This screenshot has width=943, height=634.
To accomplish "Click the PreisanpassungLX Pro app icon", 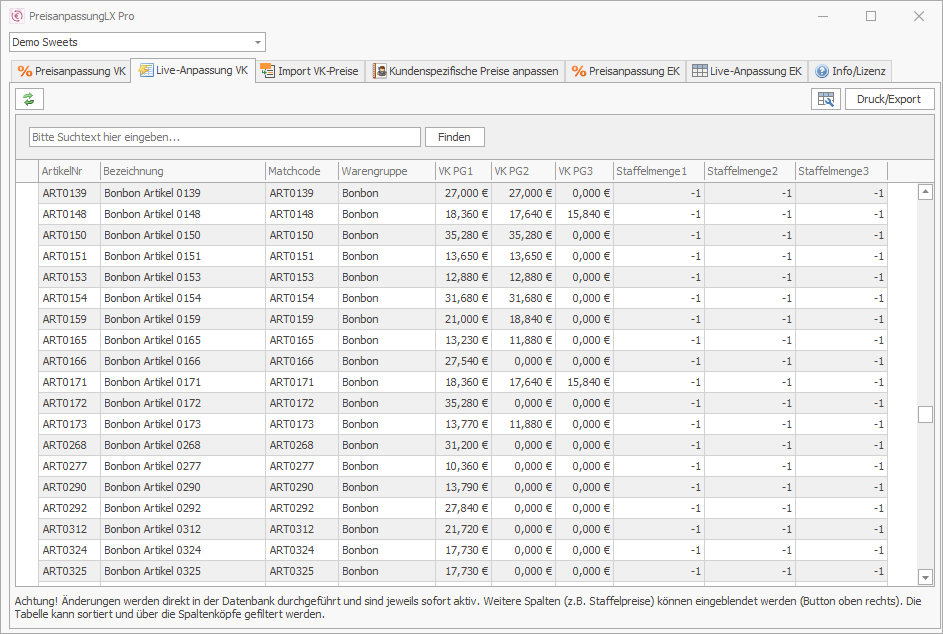I will [16, 16].
